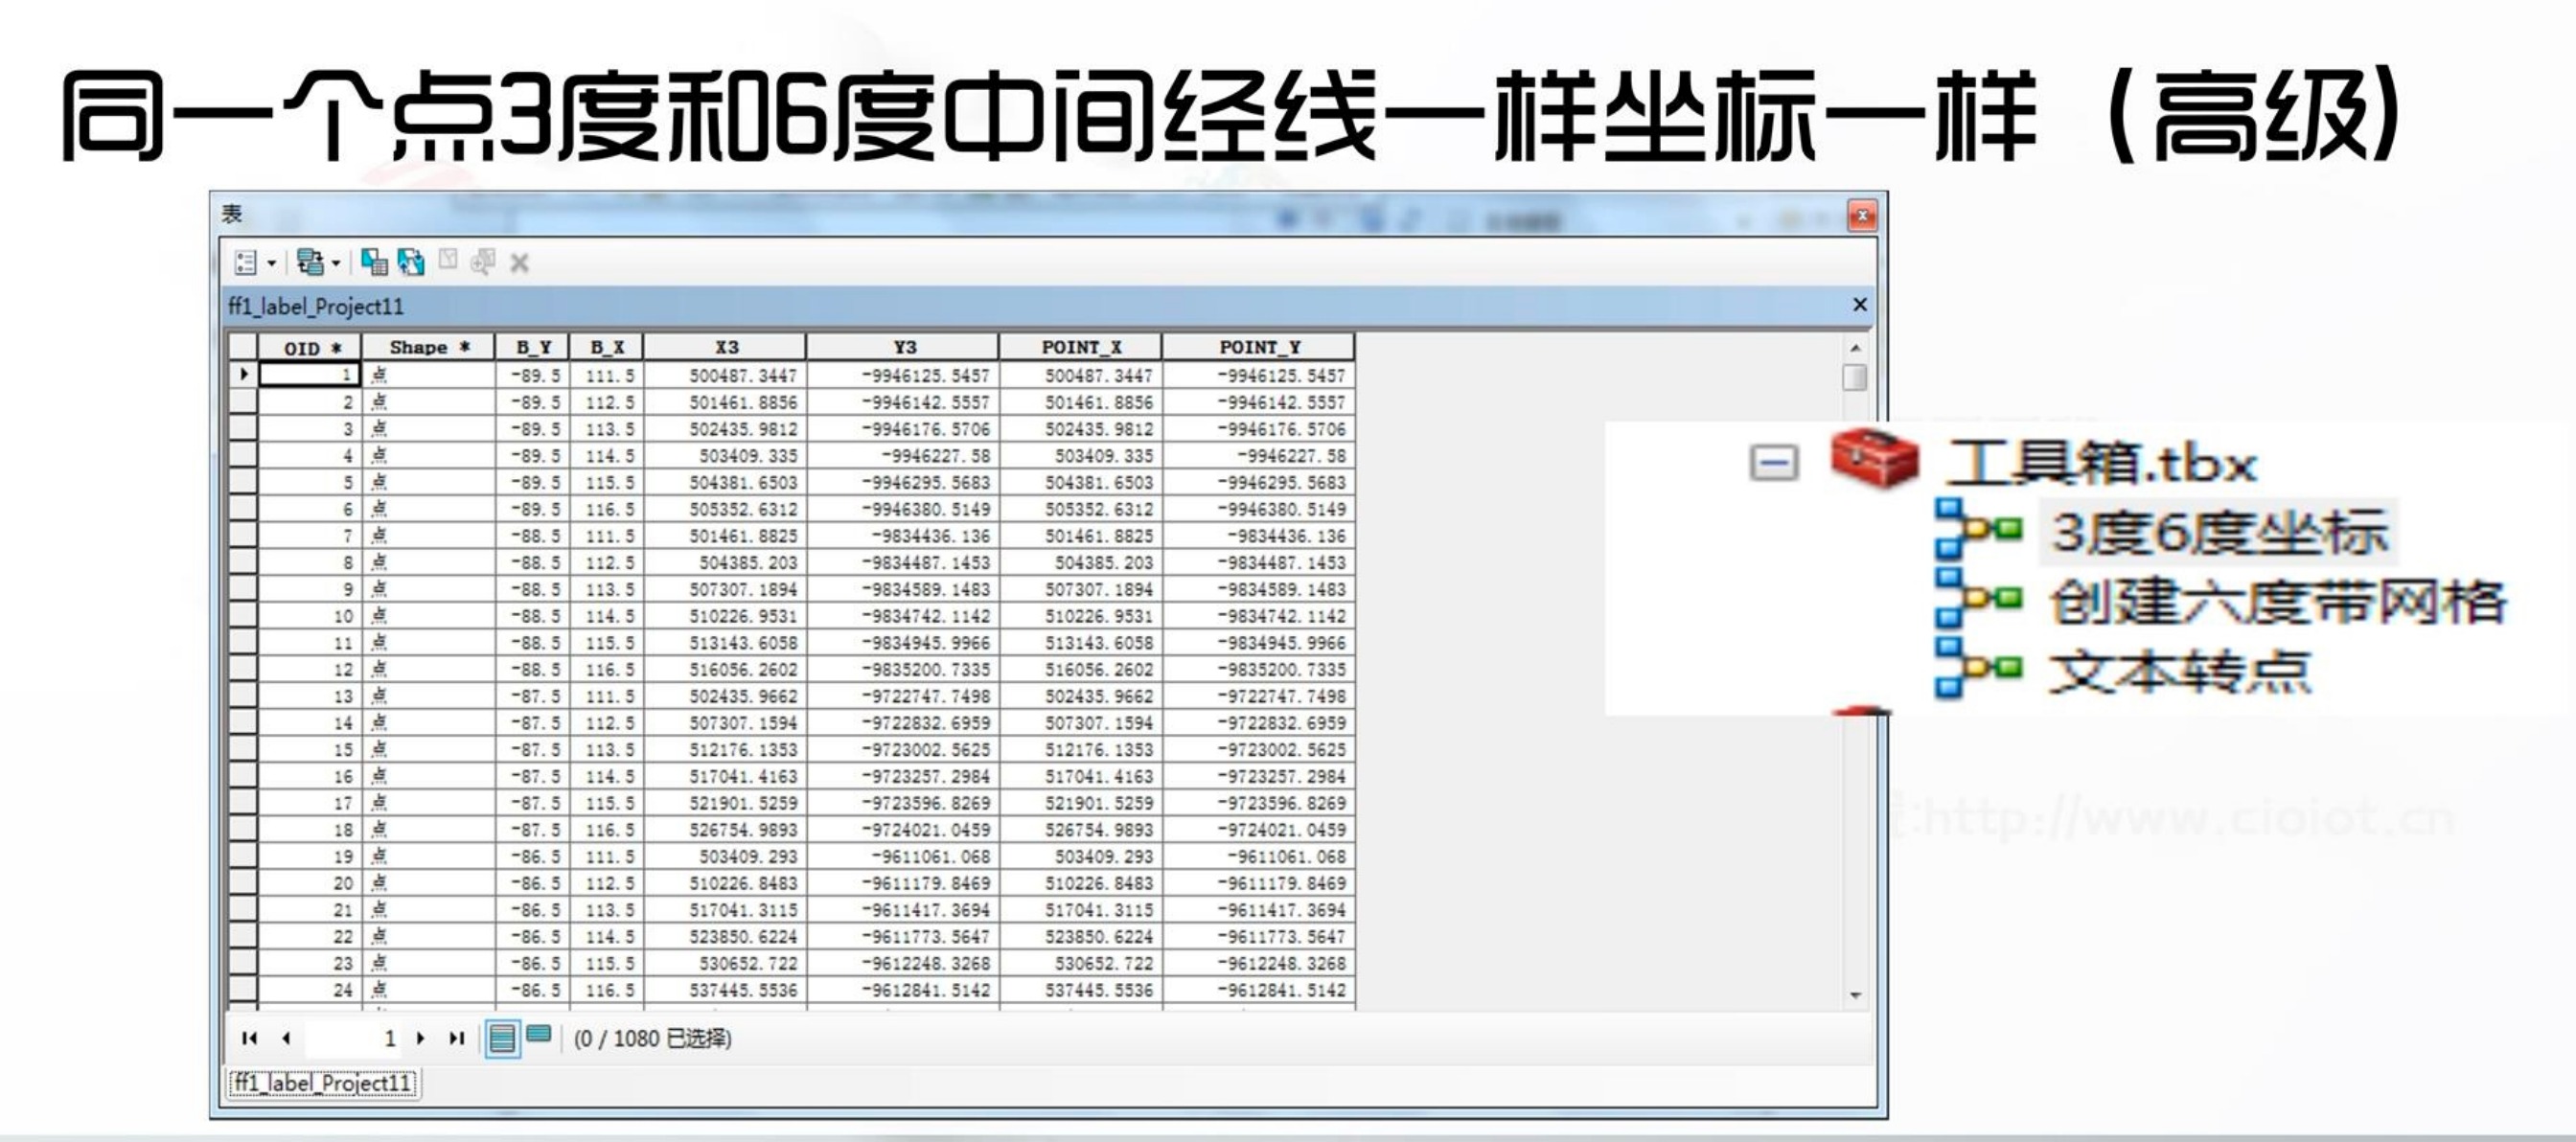The width and height of the screenshot is (2576, 1142).
Task: Select row 5 via its row selector
Action: pos(243,482)
